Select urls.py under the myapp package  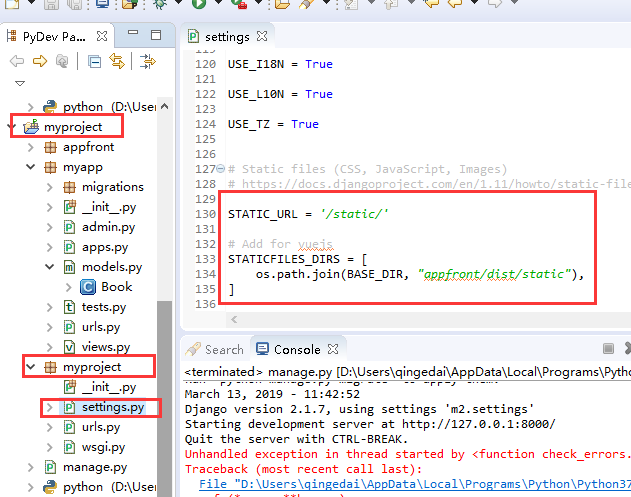click(101, 327)
